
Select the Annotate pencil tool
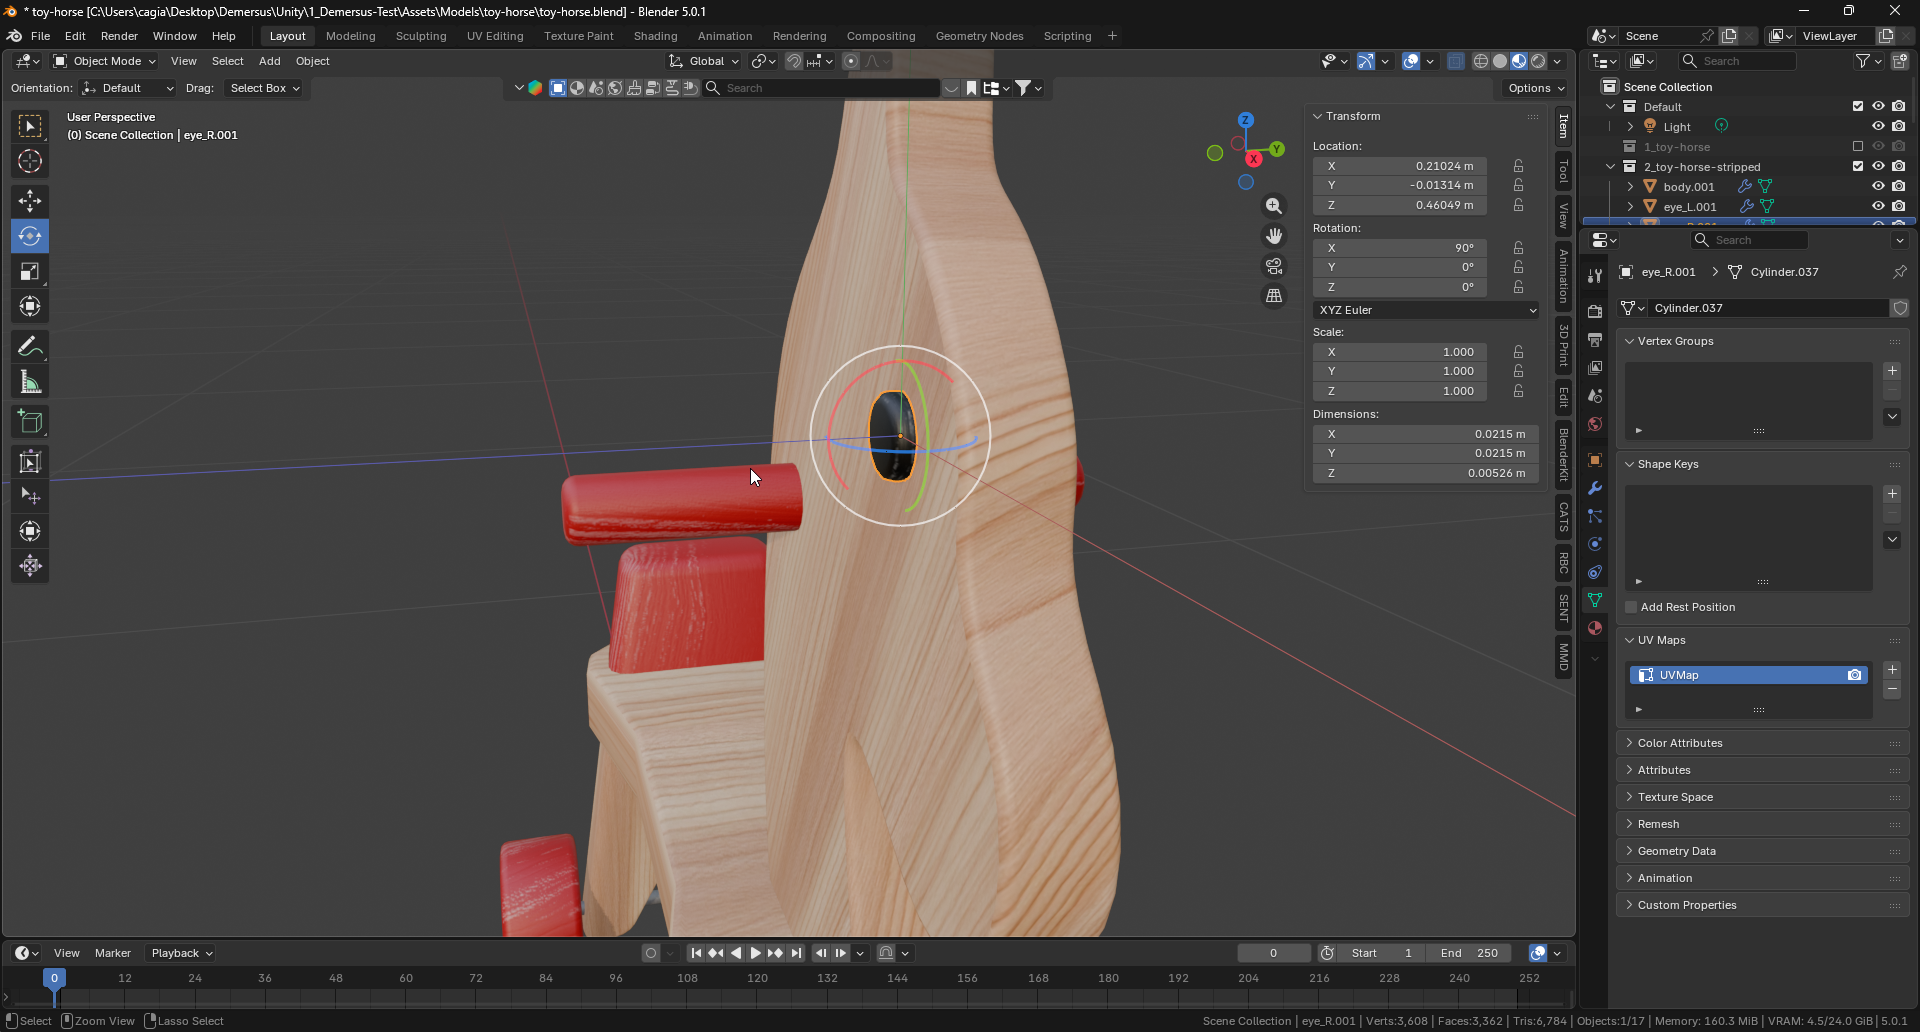tap(30, 347)
